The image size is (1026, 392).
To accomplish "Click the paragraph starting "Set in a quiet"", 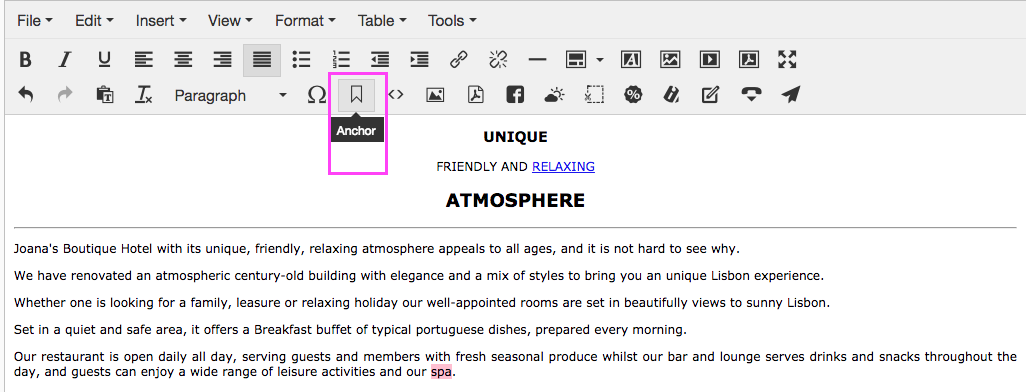I will pos(350,330).
